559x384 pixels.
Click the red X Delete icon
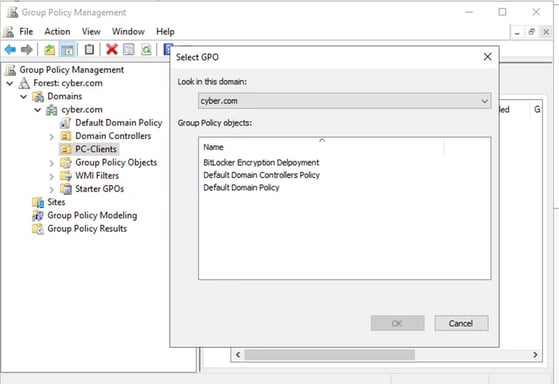112,49
